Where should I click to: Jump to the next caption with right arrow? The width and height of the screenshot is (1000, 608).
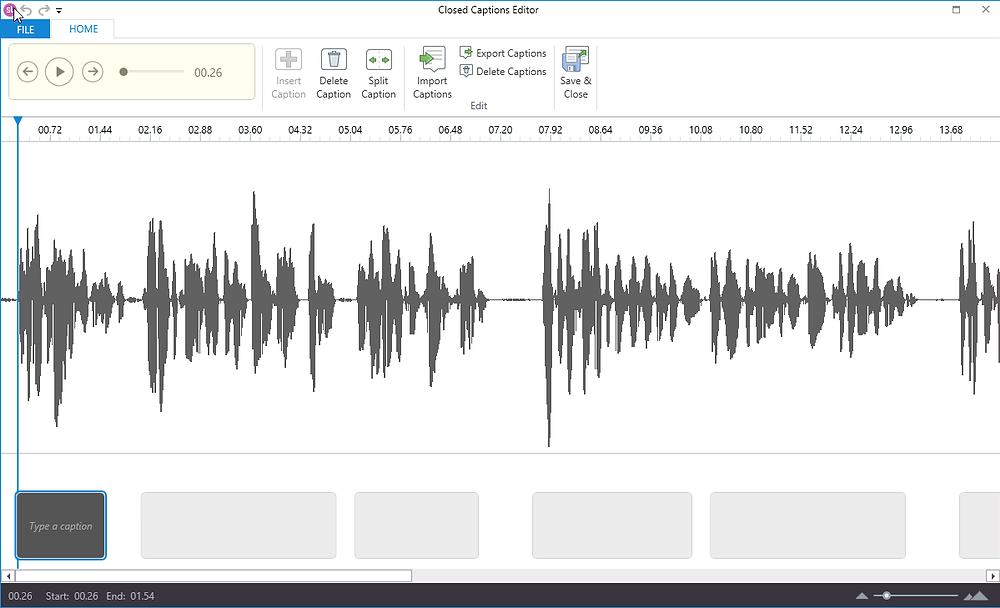pyautogui.click(x=92, y=72)
